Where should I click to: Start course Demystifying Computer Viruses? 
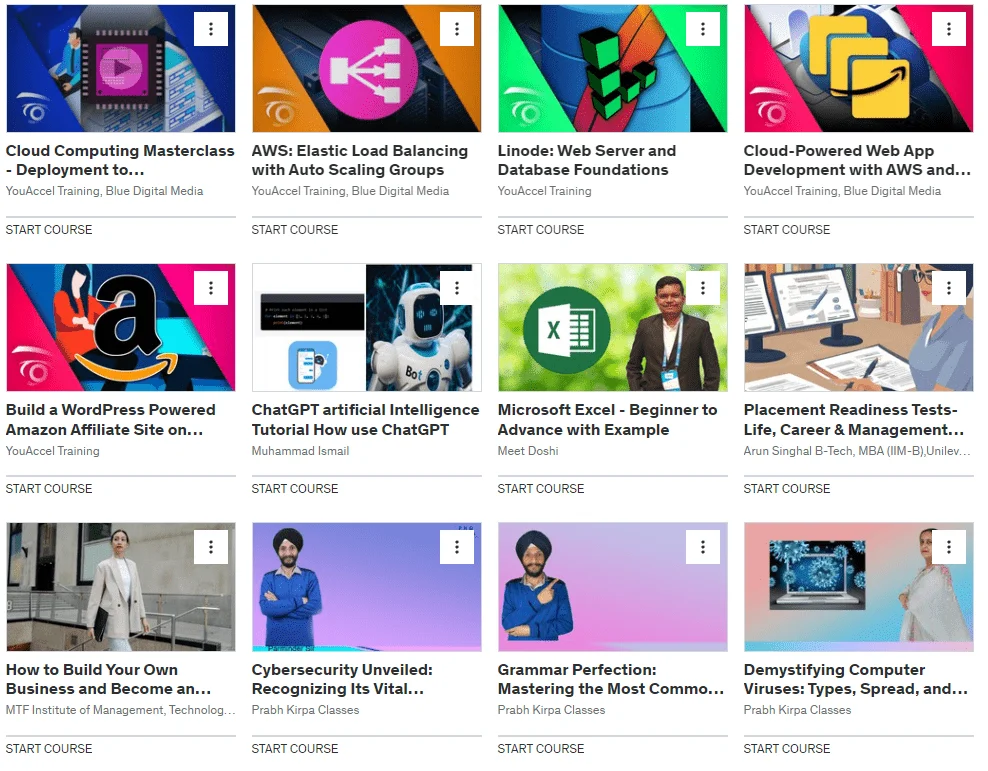pyautogui.click(x=786, y=749)
